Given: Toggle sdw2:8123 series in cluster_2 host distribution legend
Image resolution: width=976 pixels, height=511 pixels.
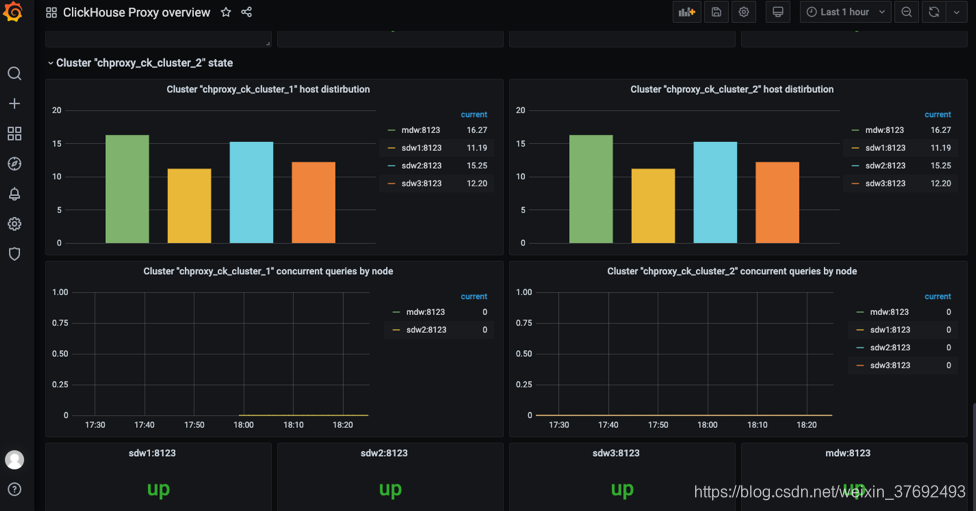Looking at the screenshot, I should click(x=885, y=166).
